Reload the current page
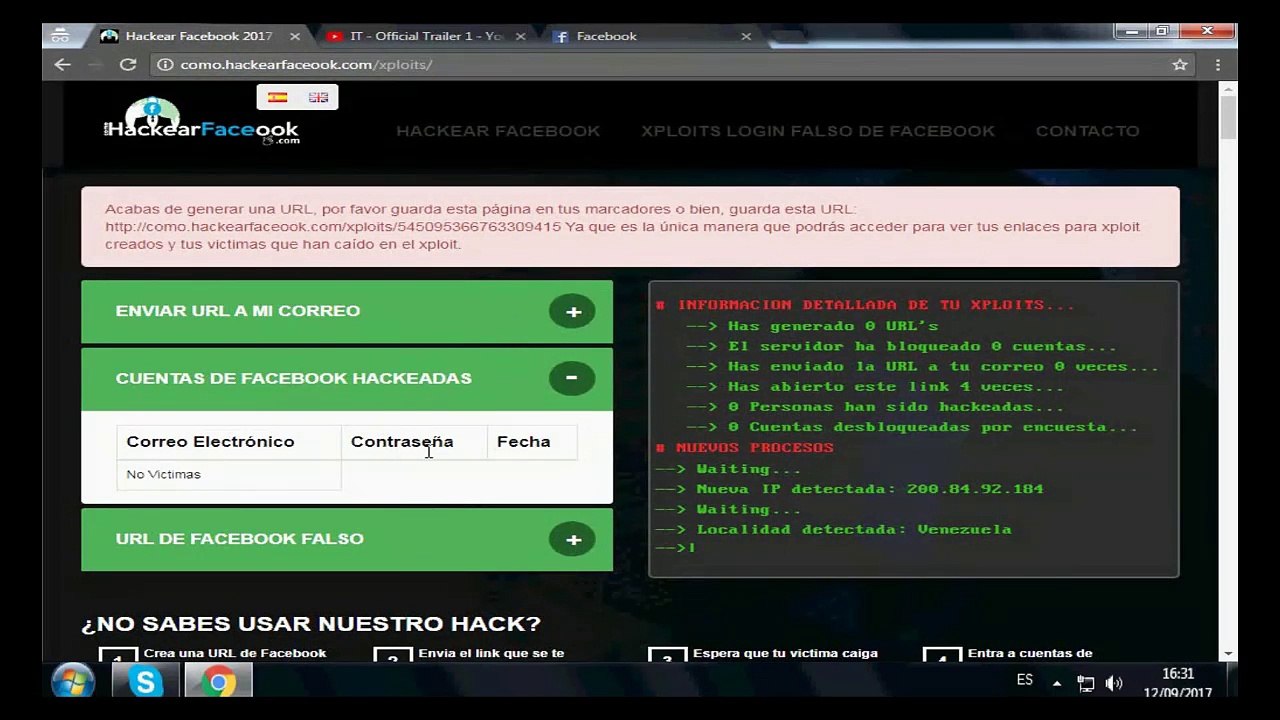Image resolution: width=1280 pixels, height=720 pixels. (128, 64)
